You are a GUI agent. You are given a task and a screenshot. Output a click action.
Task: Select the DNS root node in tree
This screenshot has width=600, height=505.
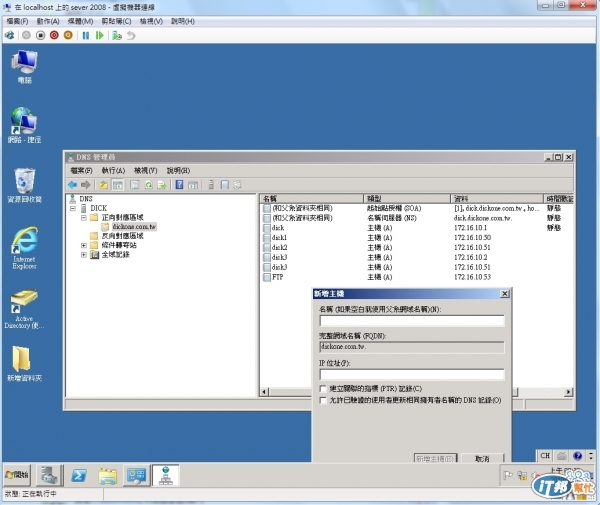pyautogui.click(x=86, y=199)
